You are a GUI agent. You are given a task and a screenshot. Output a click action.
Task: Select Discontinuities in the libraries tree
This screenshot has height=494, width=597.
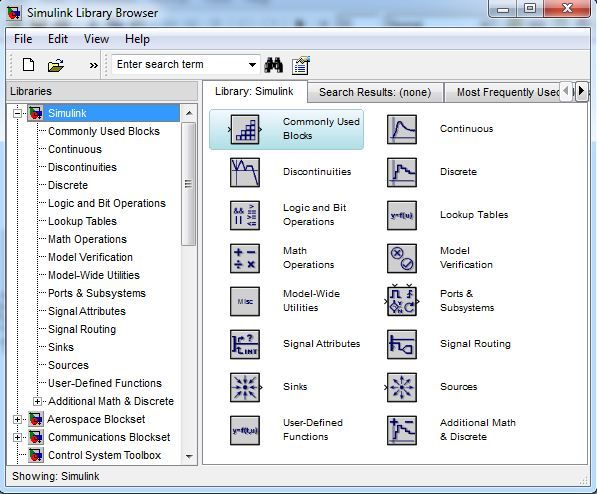(82, 167)
